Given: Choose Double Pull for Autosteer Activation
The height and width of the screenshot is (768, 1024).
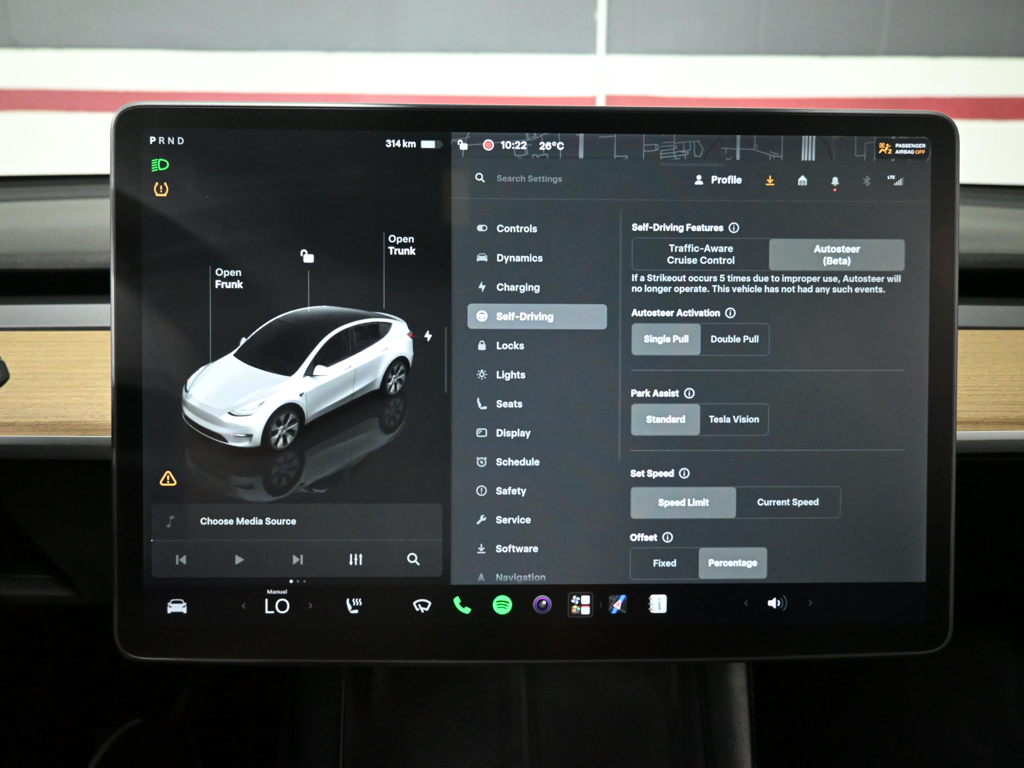Looking at the screenshot, I should pyautogui.click(x=735, y=339).
